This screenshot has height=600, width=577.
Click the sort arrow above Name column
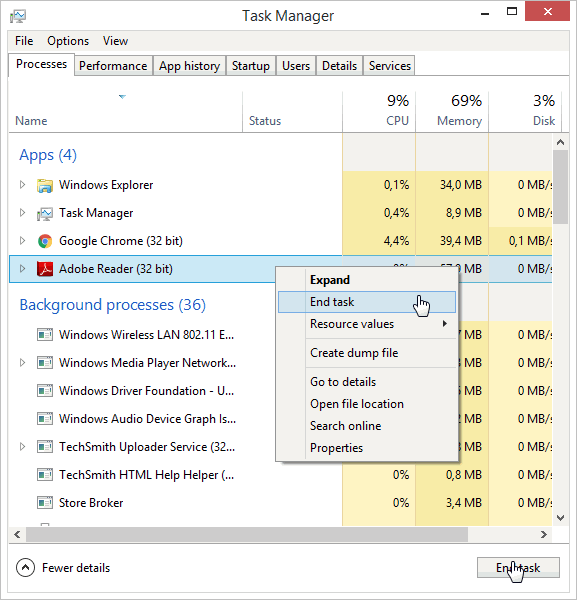pyautogui.click(x=122, y=97)
